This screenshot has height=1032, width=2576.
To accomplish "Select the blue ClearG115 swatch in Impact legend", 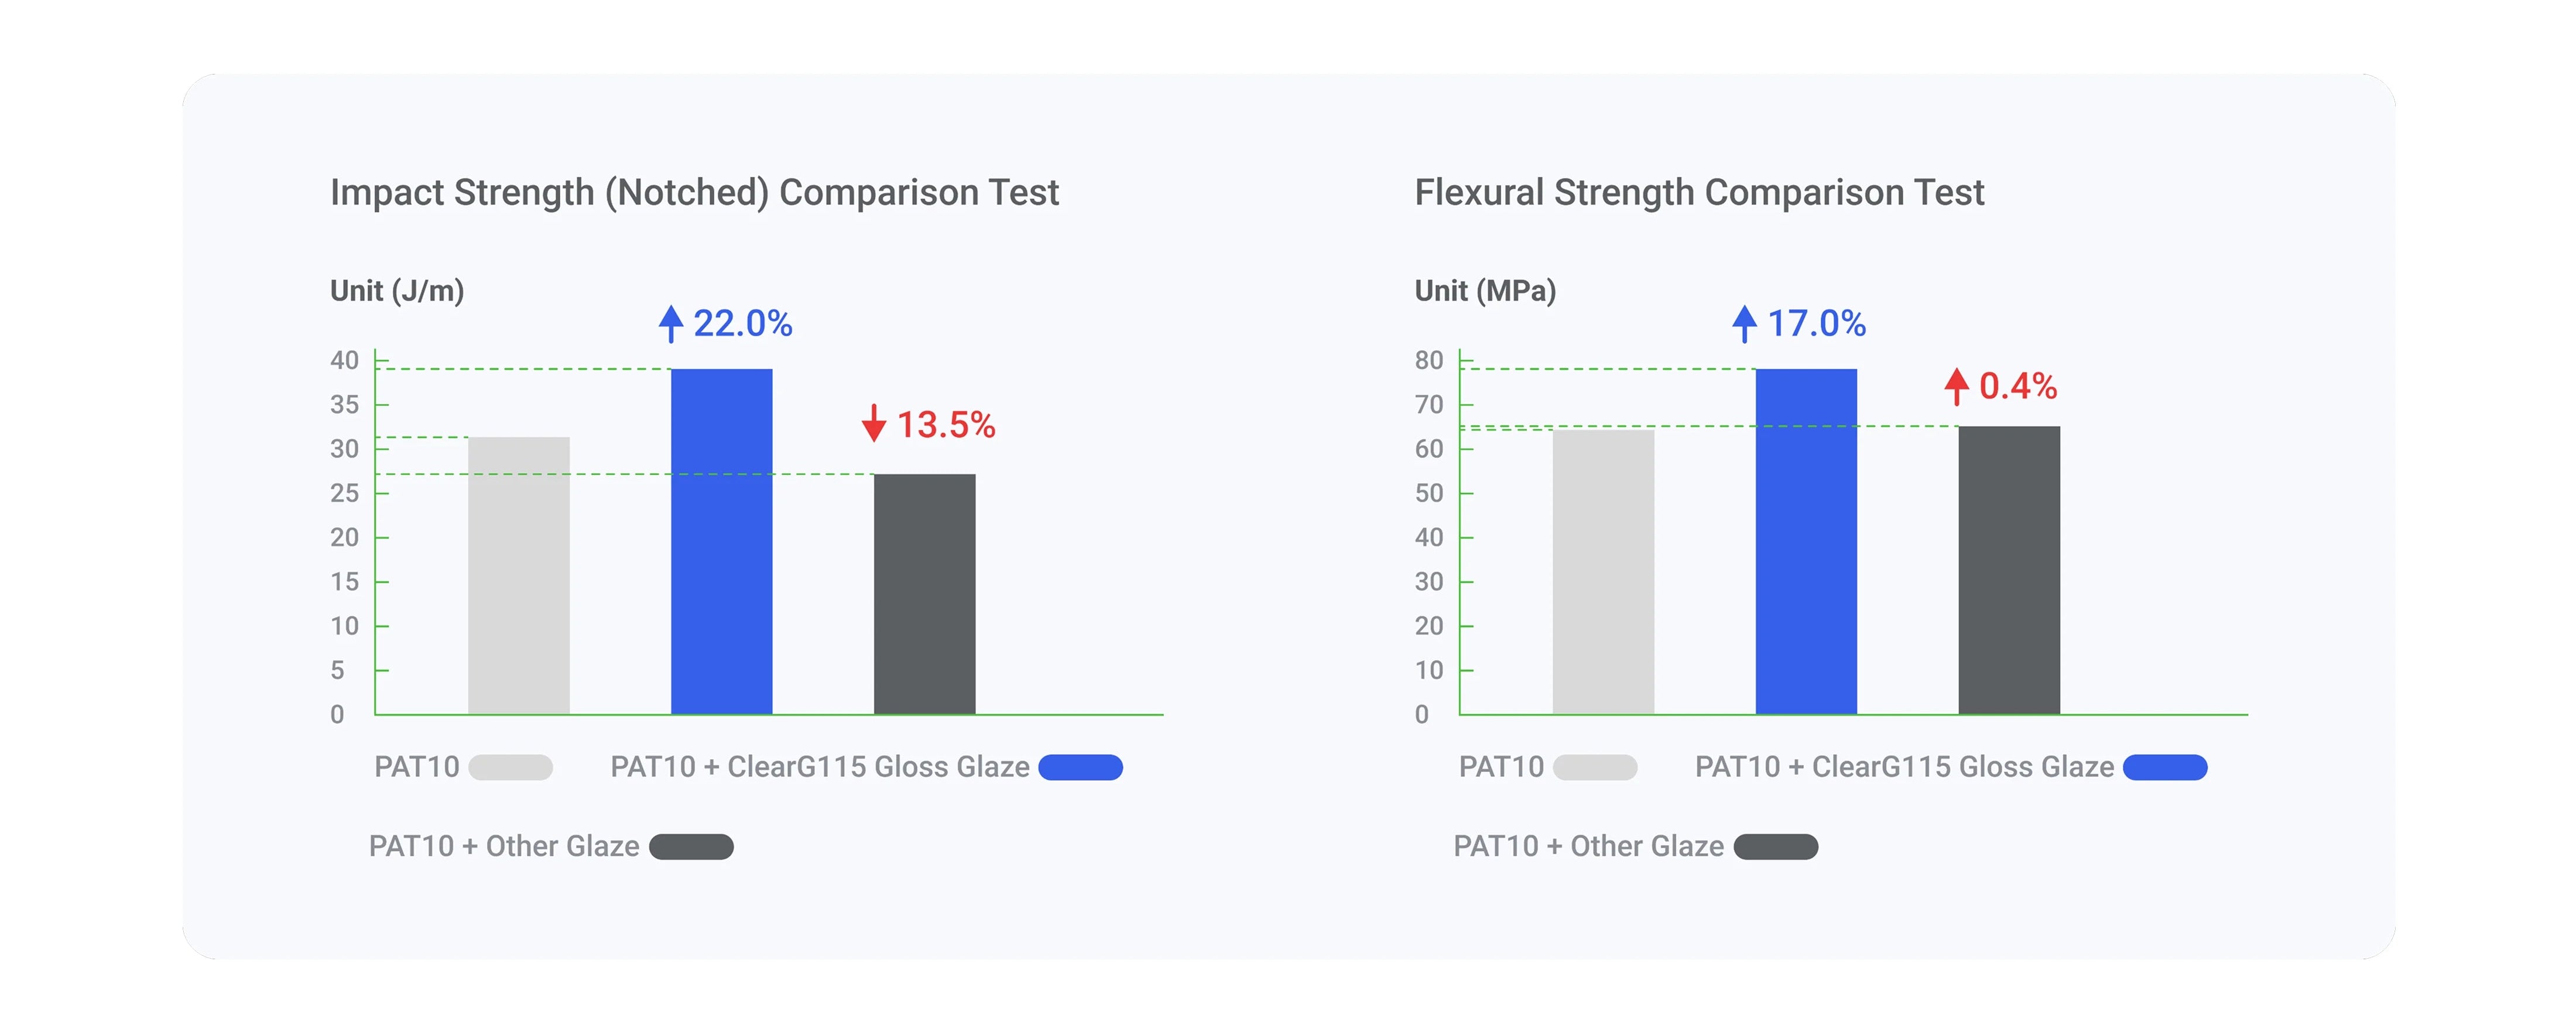I will point(1080,767).
